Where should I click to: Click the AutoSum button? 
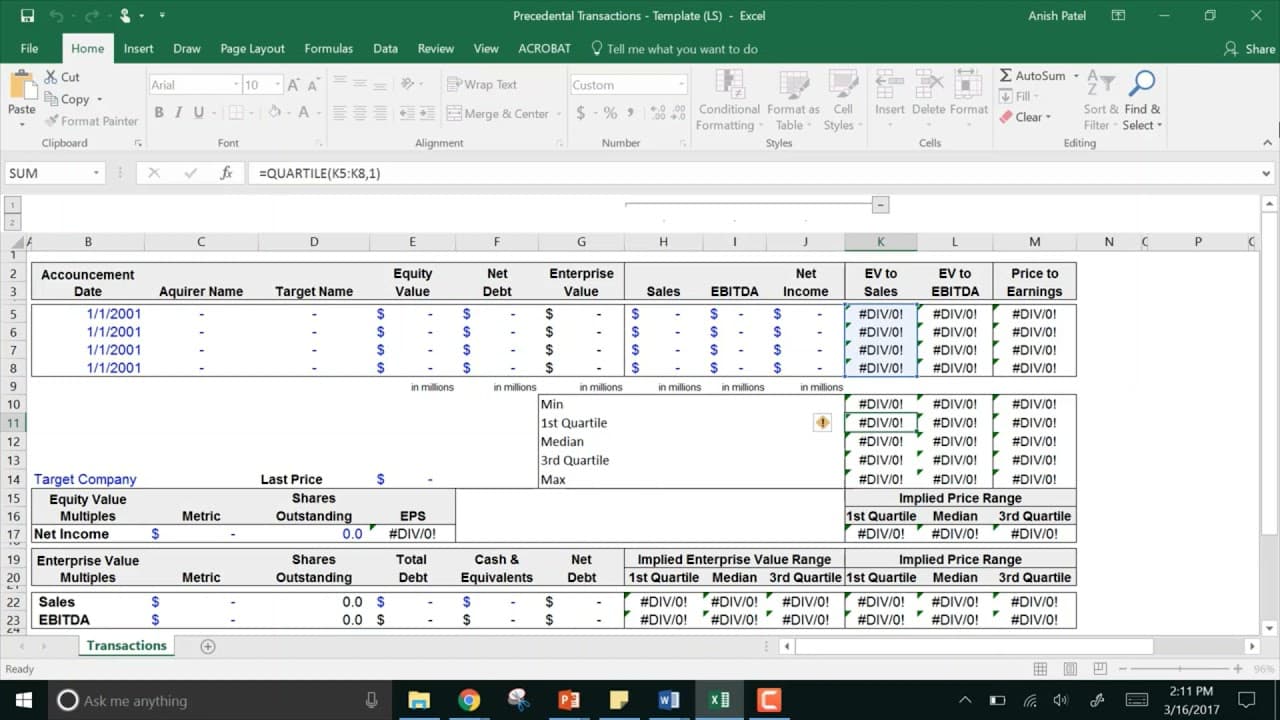coord(1032,76)
